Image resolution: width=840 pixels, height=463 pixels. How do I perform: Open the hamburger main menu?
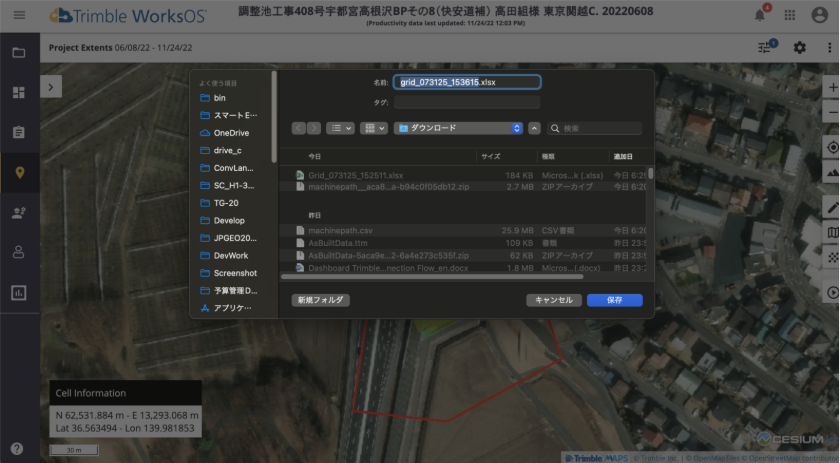pyautogui.click(x=19, y=15)
